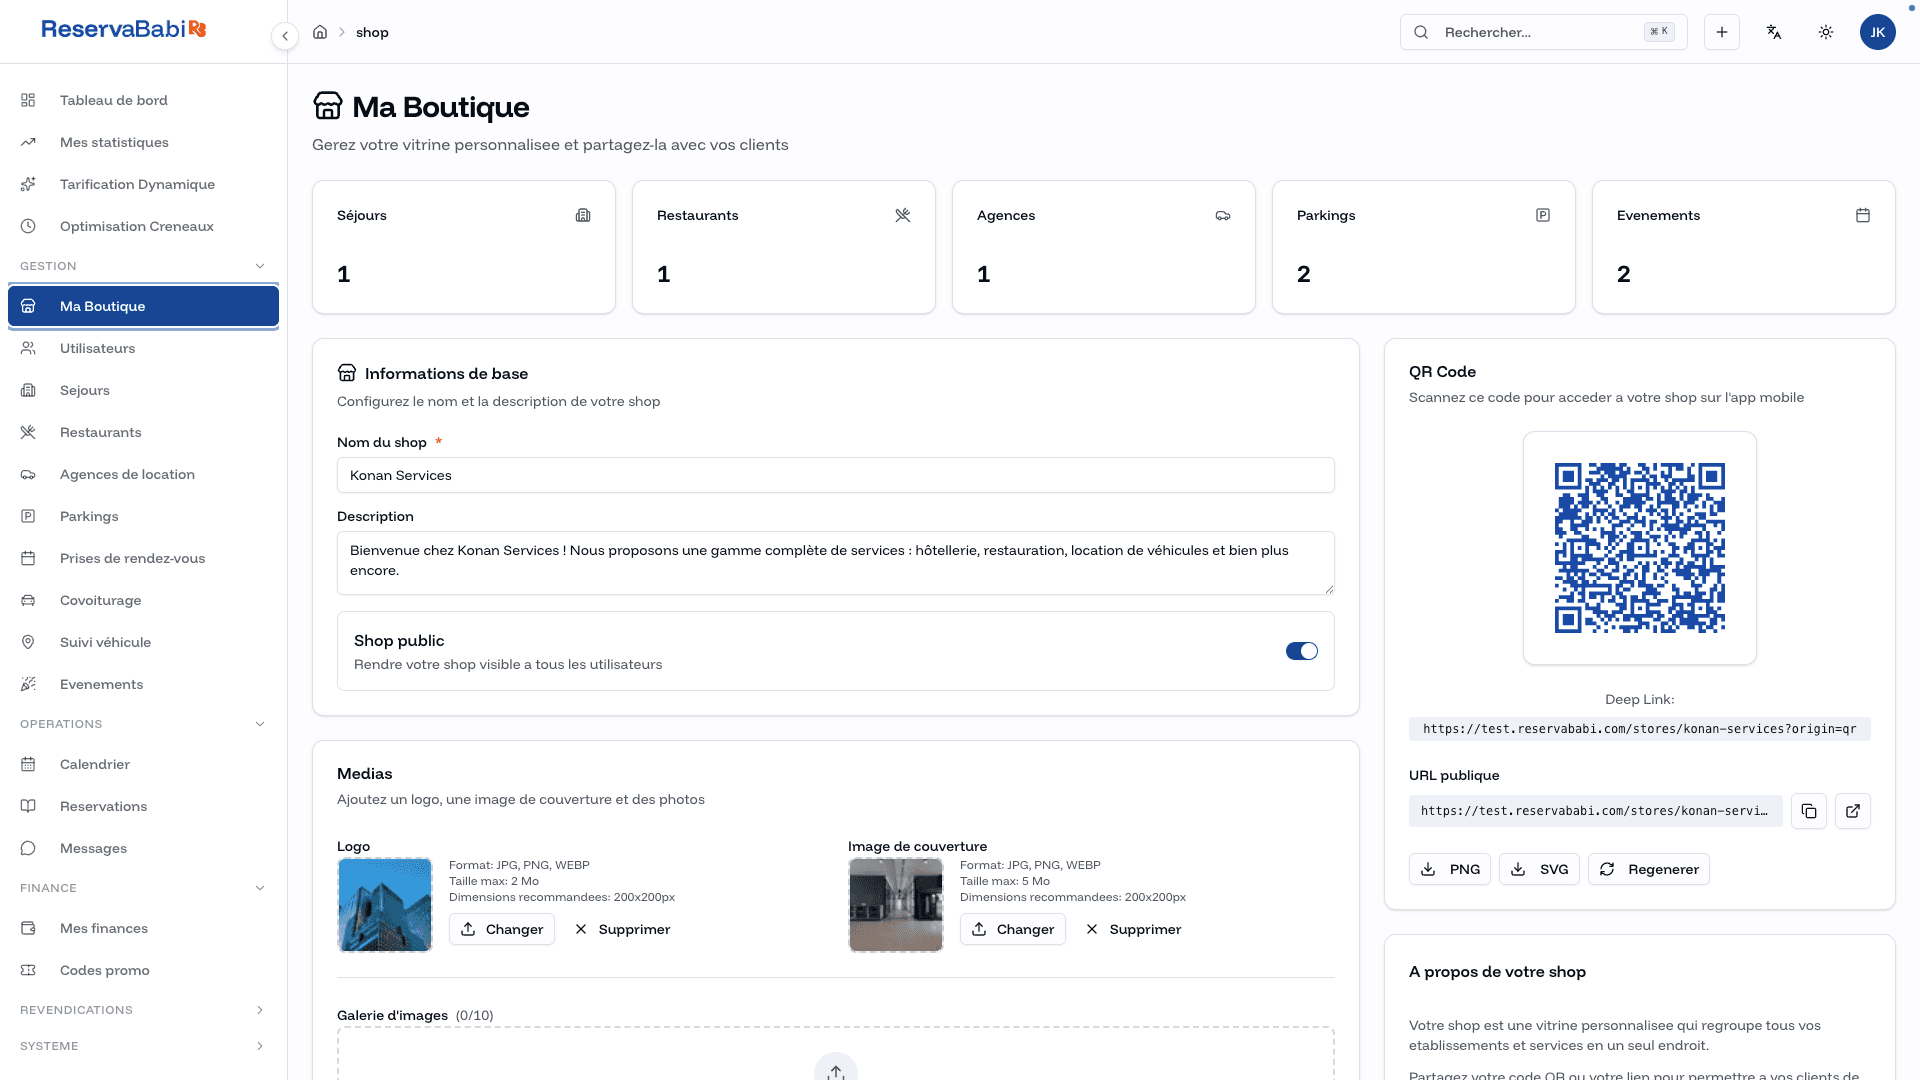Collapse the FINANCE sidebar section
The height and width of the screenshot is (1080, 1920).
click(260, 888)
